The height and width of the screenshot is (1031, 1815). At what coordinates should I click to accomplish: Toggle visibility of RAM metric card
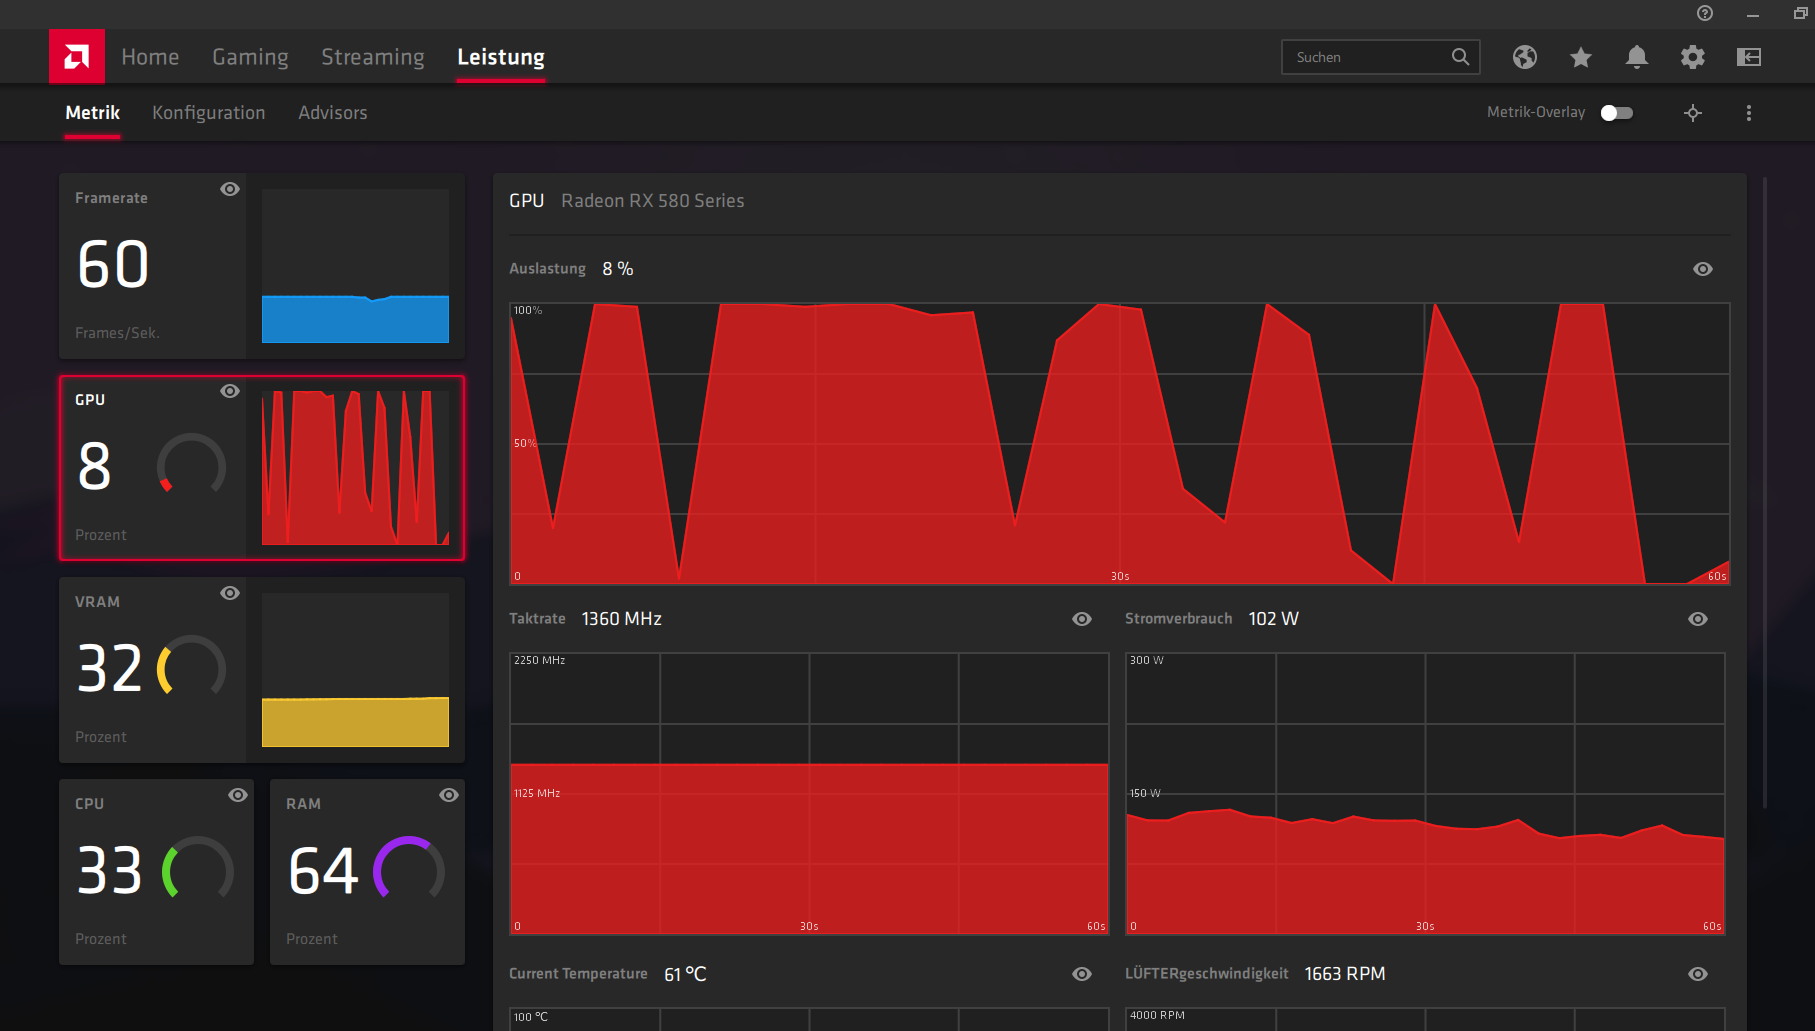(x=449, y=795)
